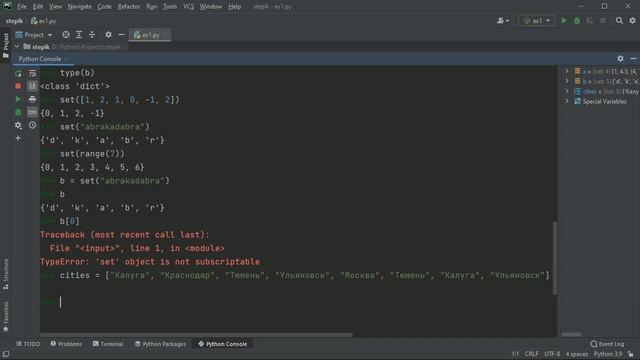Toggle the Structure side tab
This screenshot has width=640, height=360.
6,274
